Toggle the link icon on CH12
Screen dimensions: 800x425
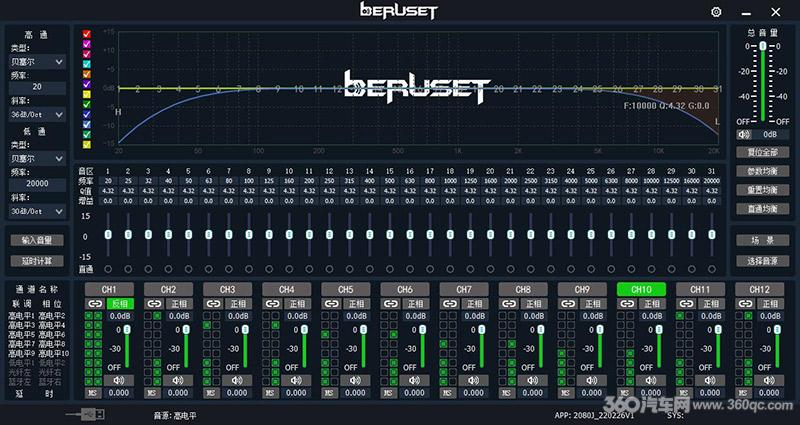click(x=745, y=304)
